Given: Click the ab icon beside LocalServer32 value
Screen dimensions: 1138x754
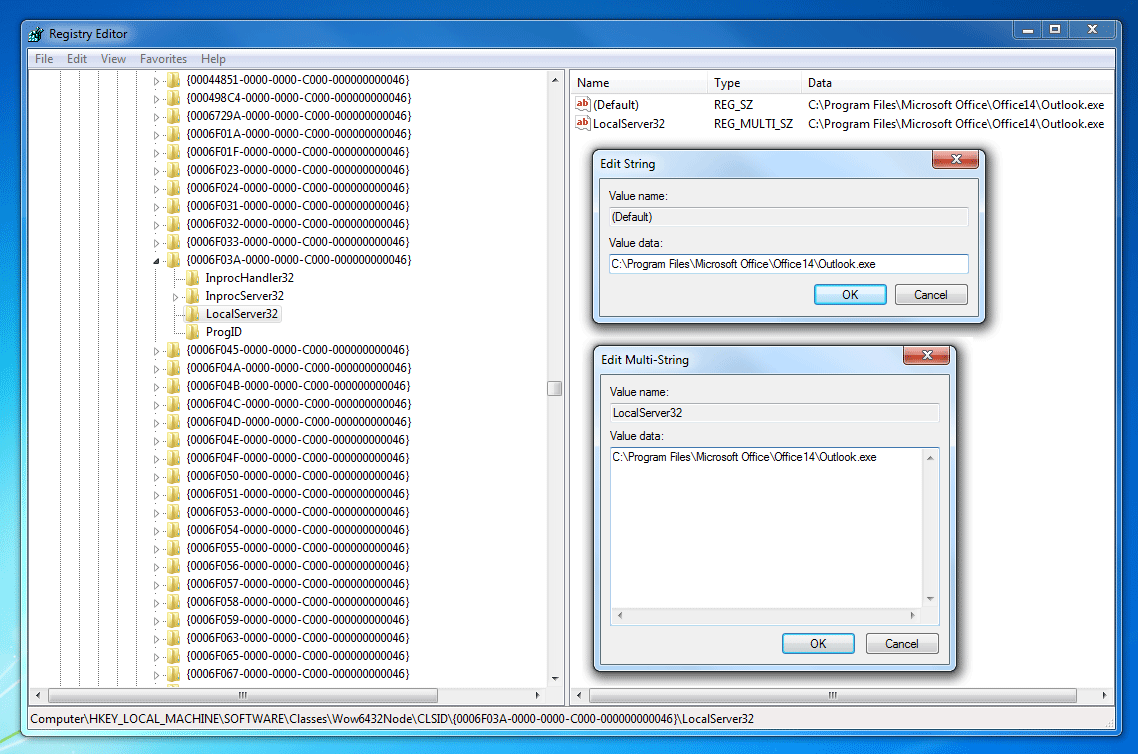Looking at the screenshot, I should (x=582, y=123).
